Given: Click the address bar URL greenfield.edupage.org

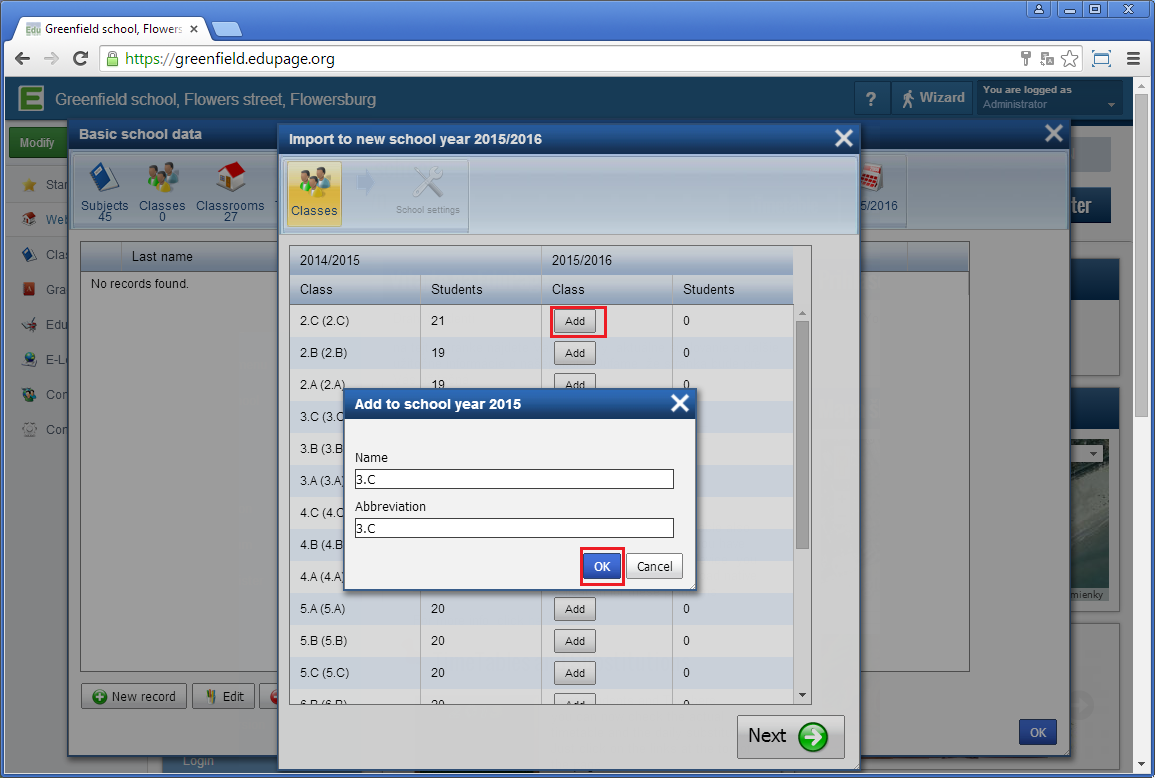Looking at the screenshot, I should click(230, 59).
